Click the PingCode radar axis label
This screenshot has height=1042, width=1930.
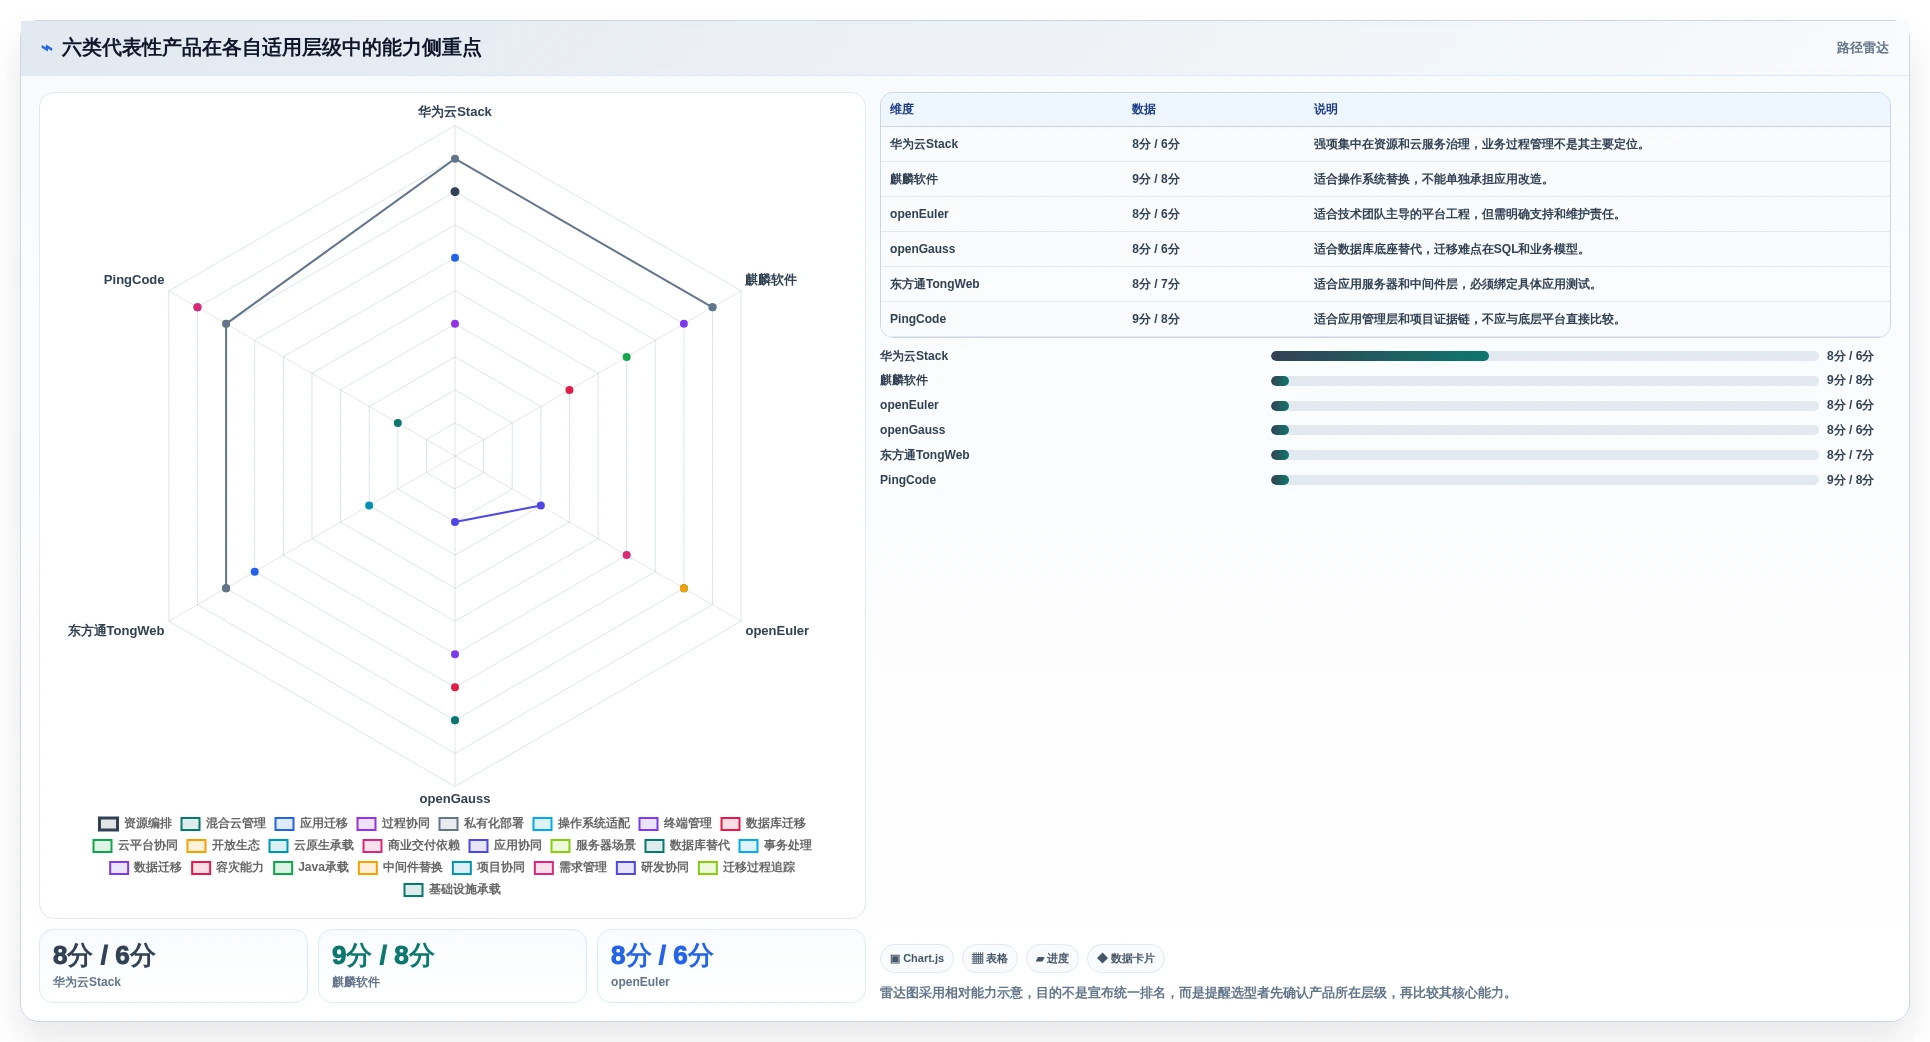[x=134, y=280]
